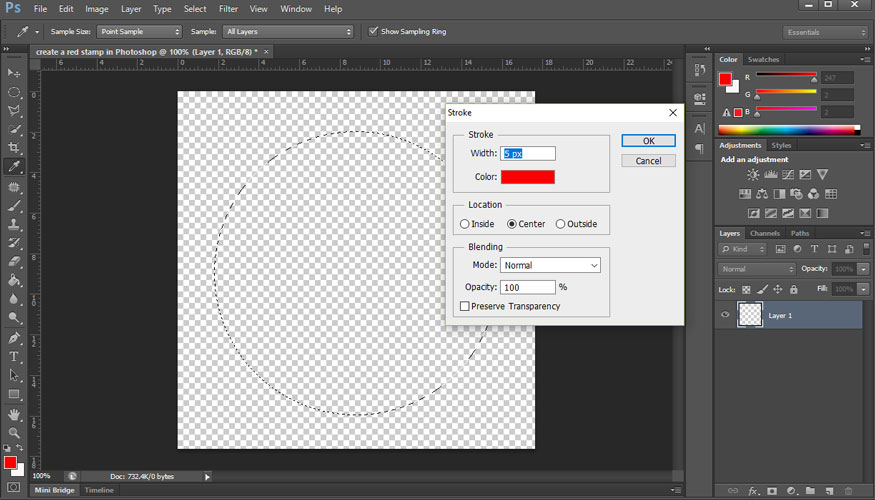The height and width of the screenshot is (500, 875).
Task: Select the Horizontal Type tool
Action: click(x=14, y=356)
